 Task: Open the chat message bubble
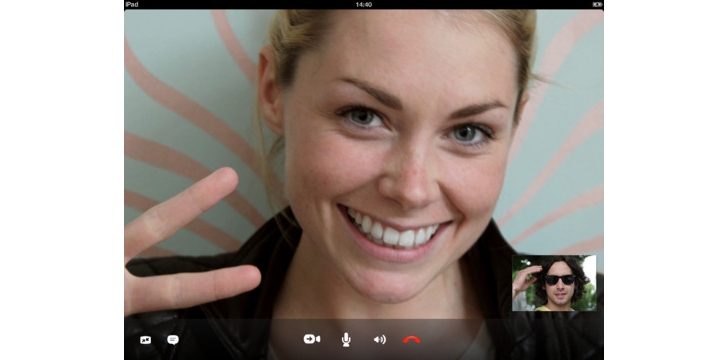point(173,340)
